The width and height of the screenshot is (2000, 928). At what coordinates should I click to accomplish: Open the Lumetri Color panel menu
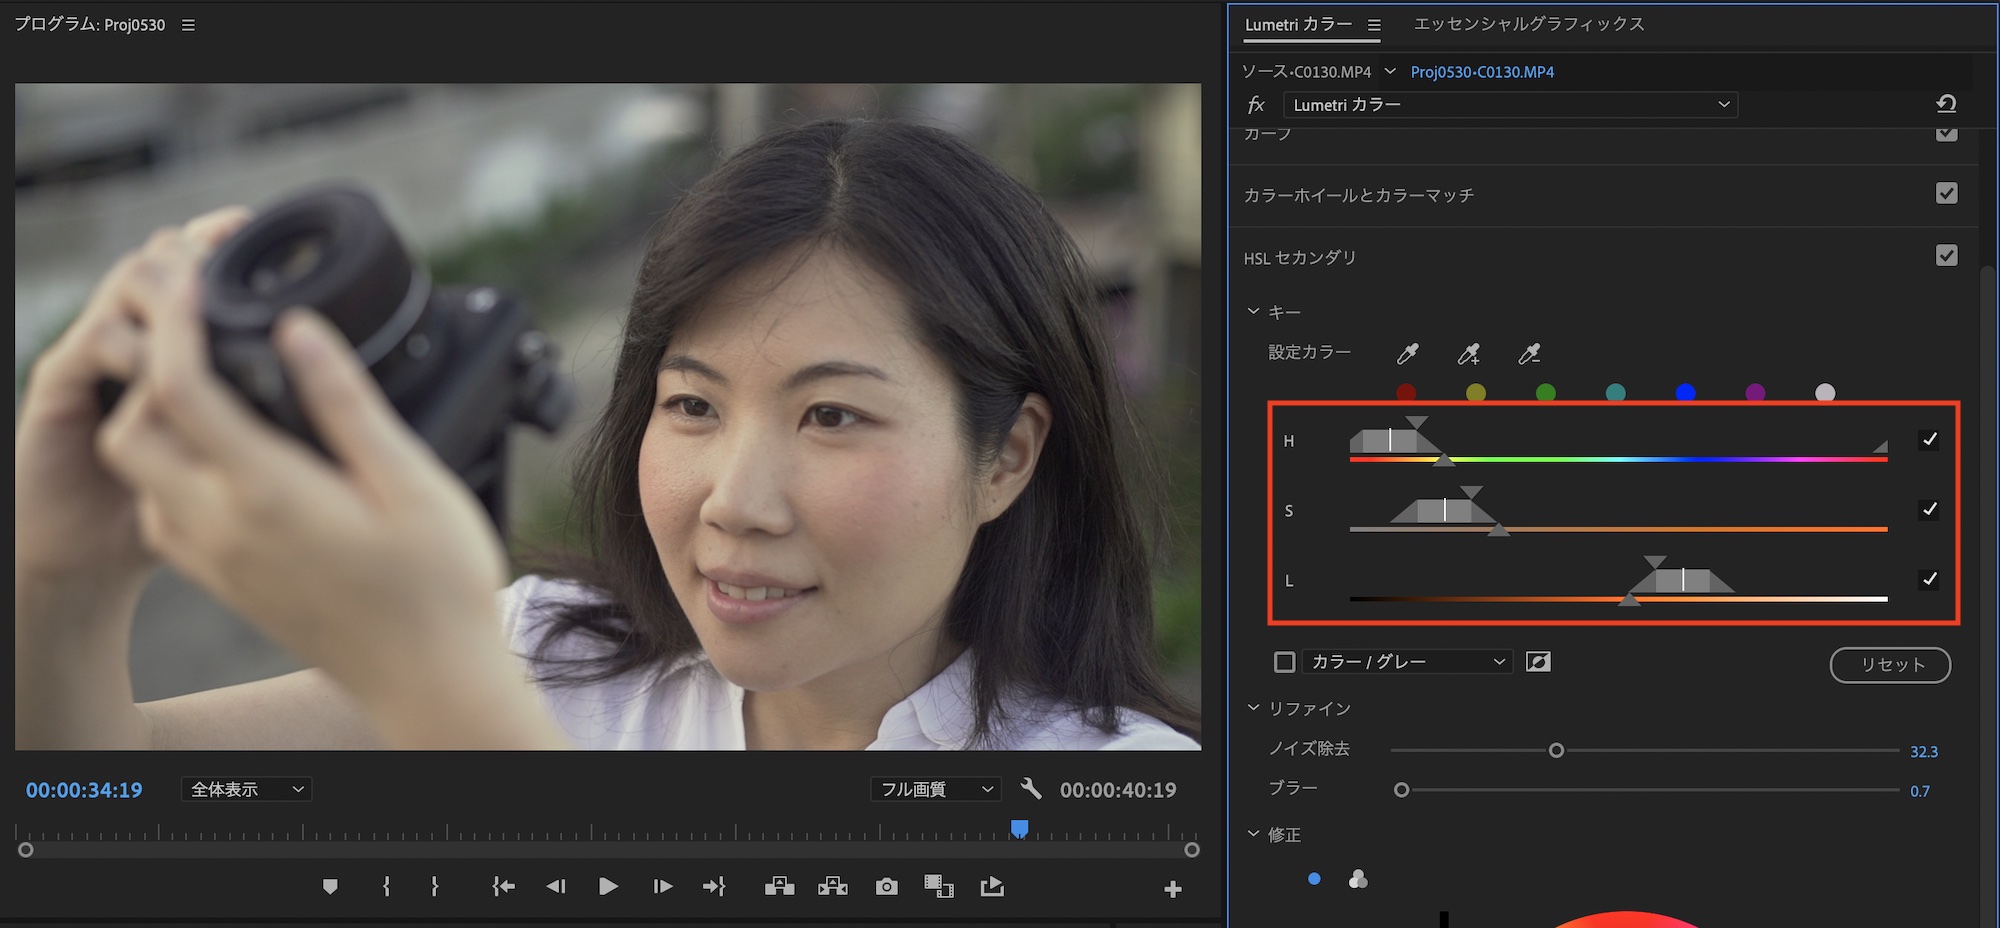pos(1374,25)
